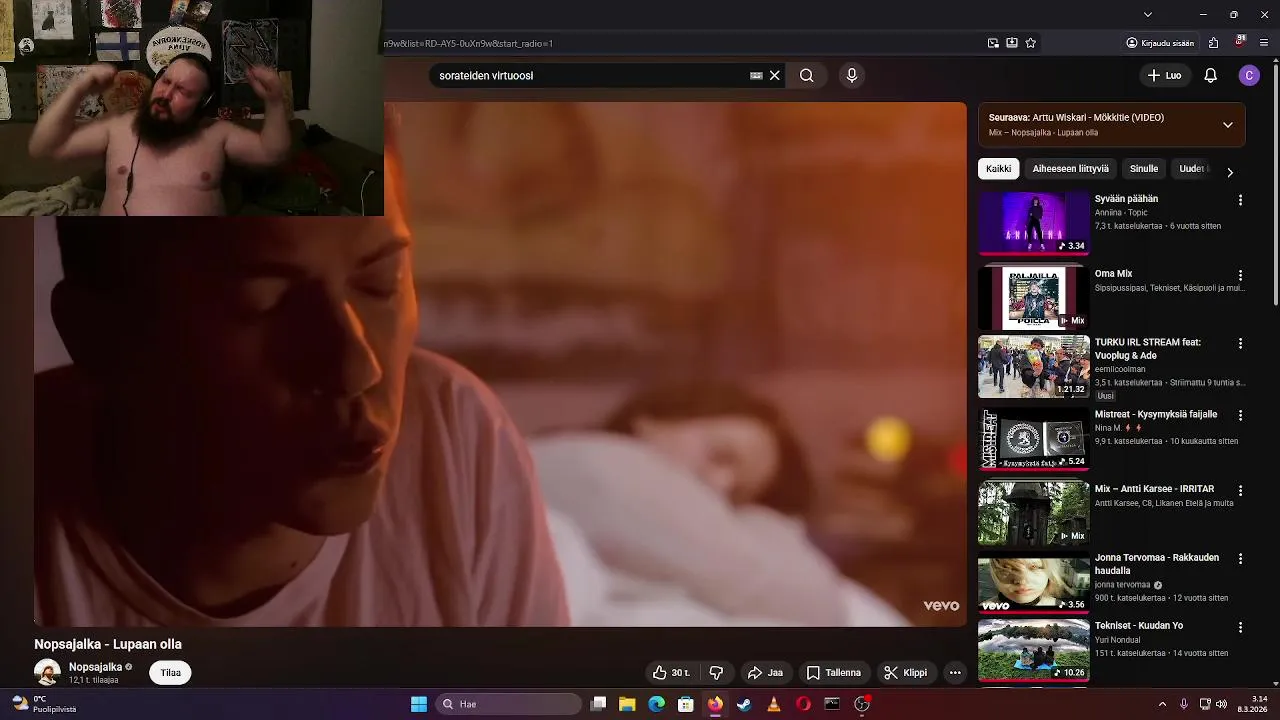Open Tekniset - Kuudan Yo title

pyautogui.click(x=1139, y=625)
